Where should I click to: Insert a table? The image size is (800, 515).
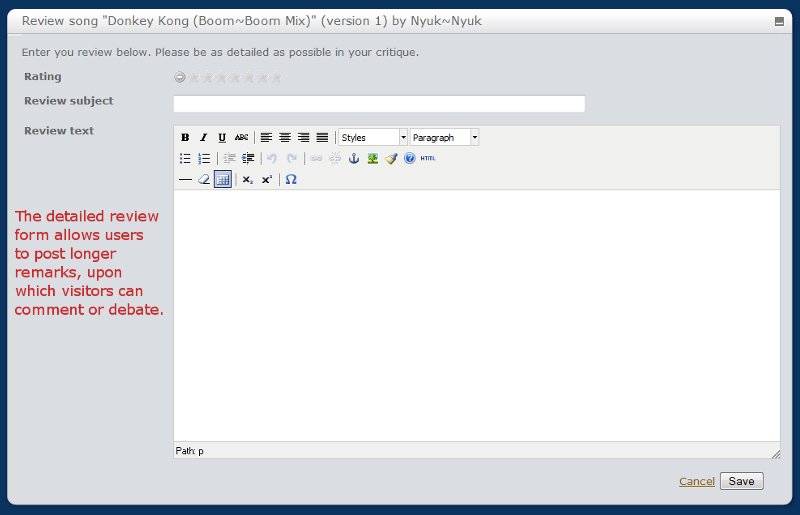[223, 179]
